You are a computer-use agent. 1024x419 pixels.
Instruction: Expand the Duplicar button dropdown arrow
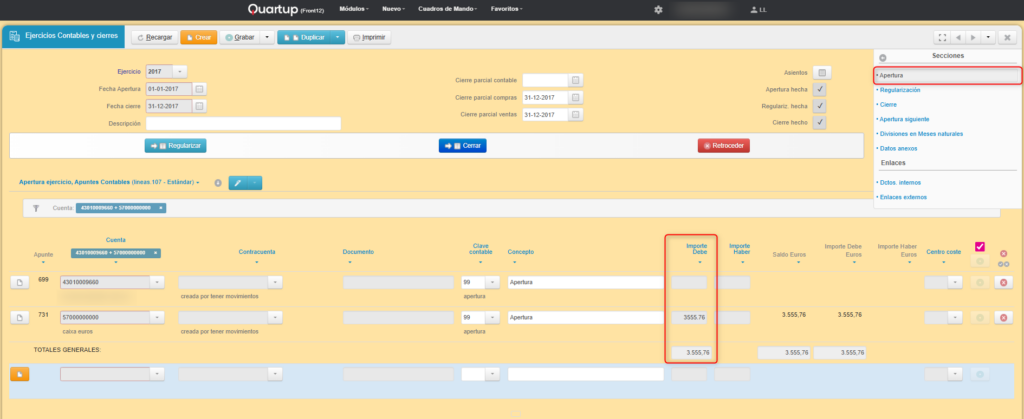339,37
